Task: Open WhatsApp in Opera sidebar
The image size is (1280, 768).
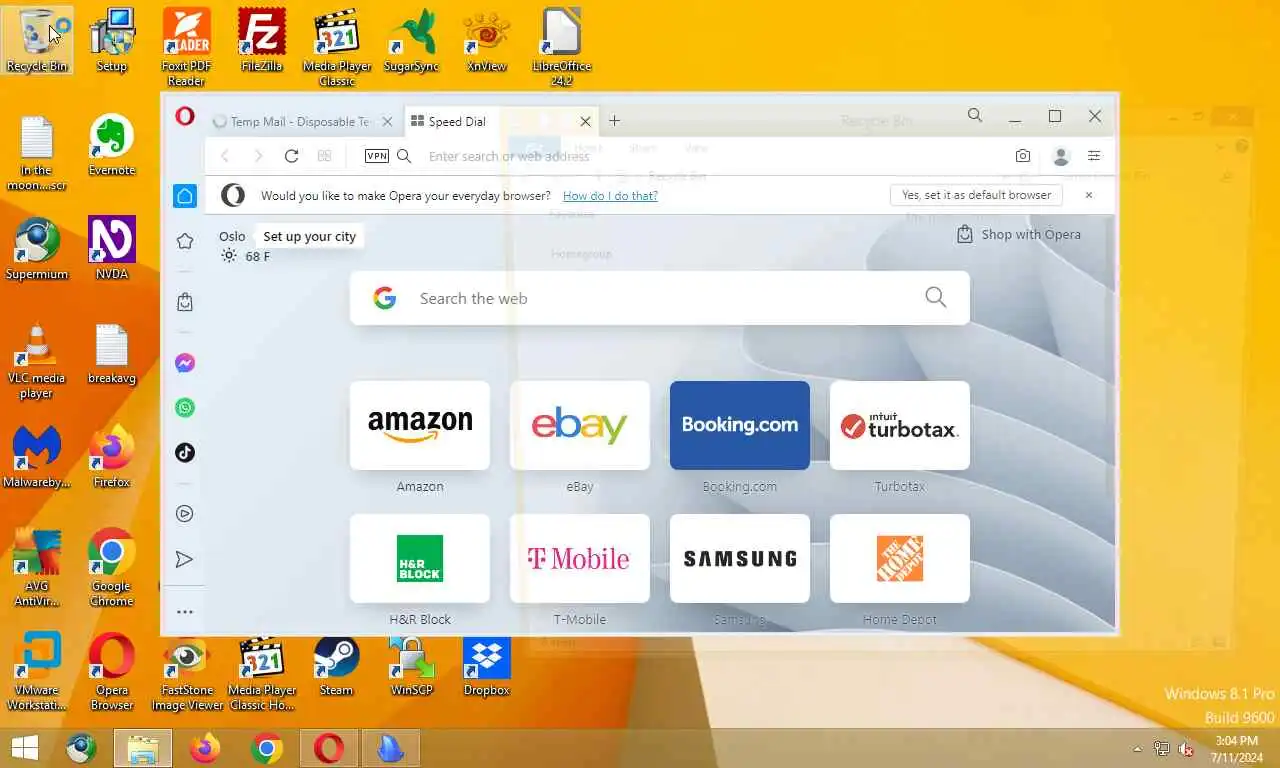Action: tap(185, 407)
